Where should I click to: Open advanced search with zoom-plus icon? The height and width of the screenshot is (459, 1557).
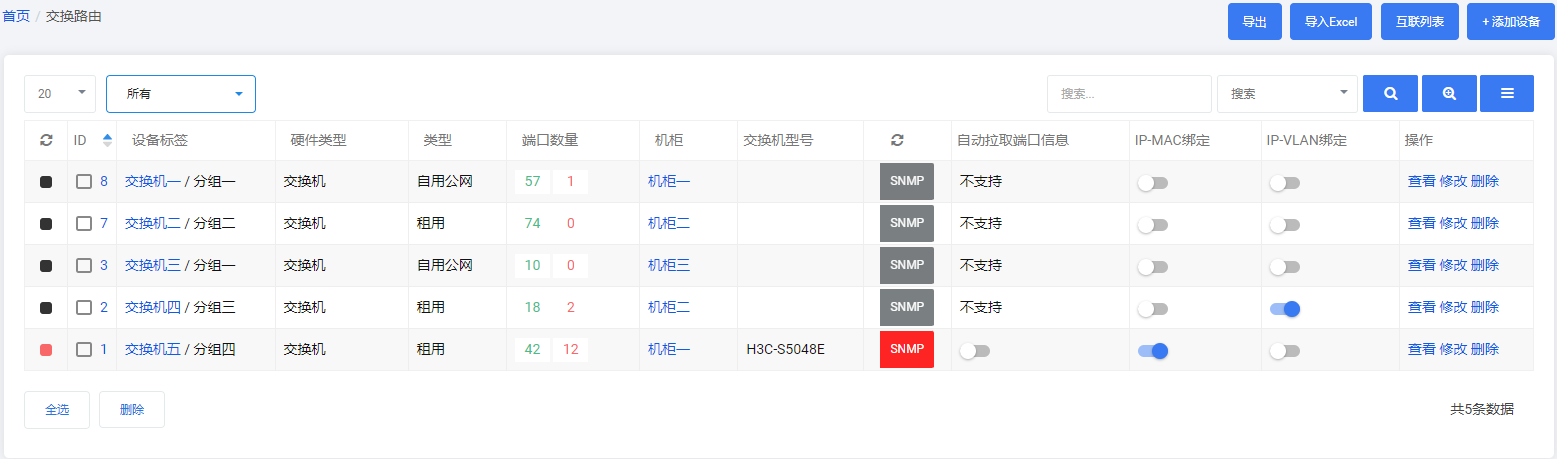1449,93
